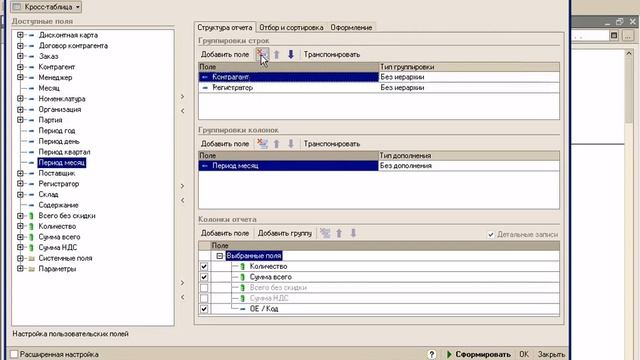Add selected field to column groupings arrow
The width and height of the screenshot is (640, 360).
tap(182, 186)
